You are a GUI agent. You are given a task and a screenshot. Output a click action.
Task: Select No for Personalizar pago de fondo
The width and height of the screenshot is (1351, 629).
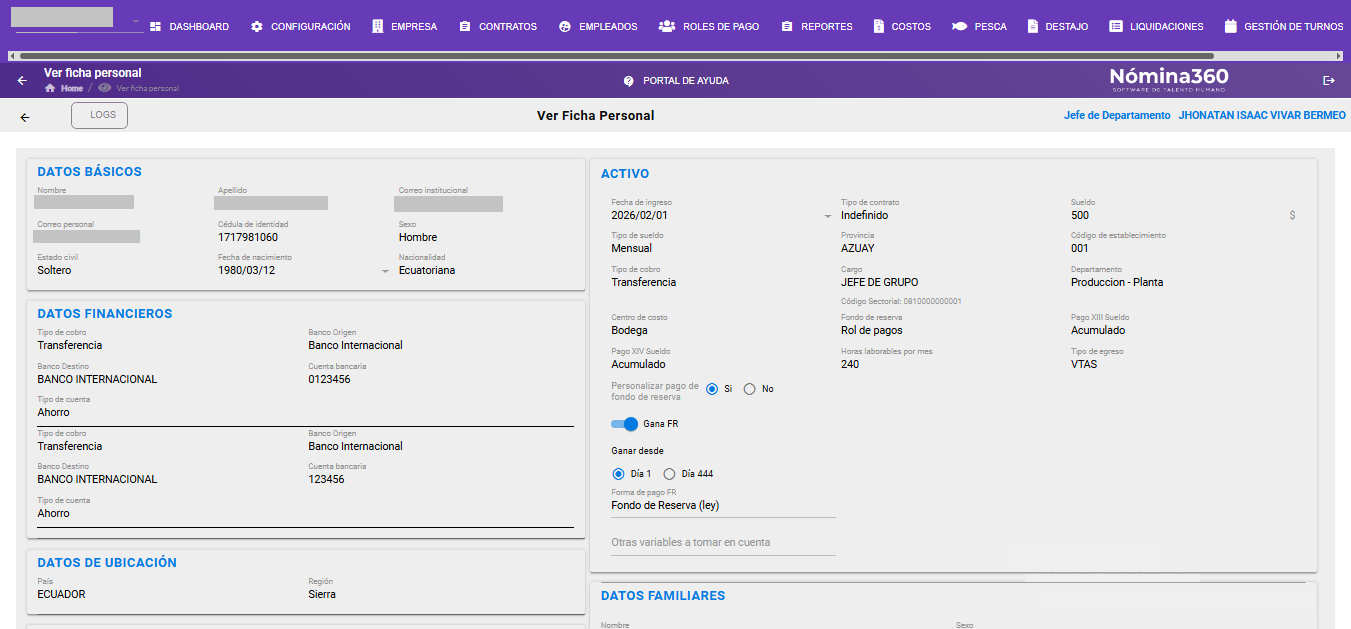[x=749, y=389]
